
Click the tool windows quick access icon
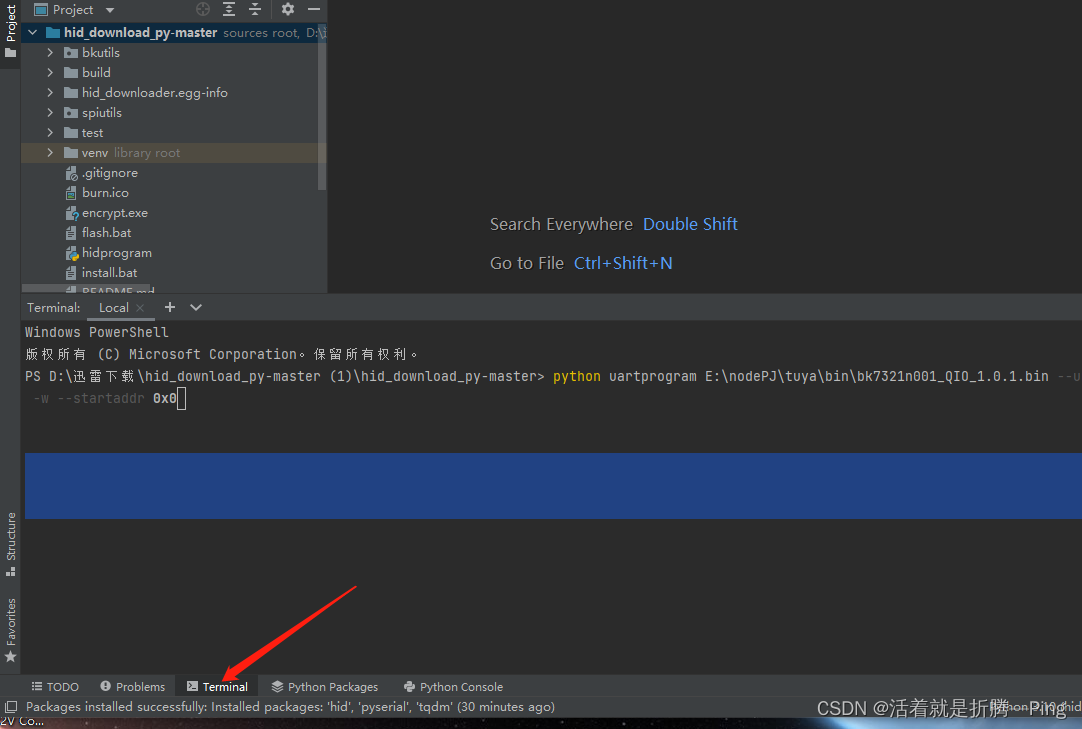[x=11, y=706]
